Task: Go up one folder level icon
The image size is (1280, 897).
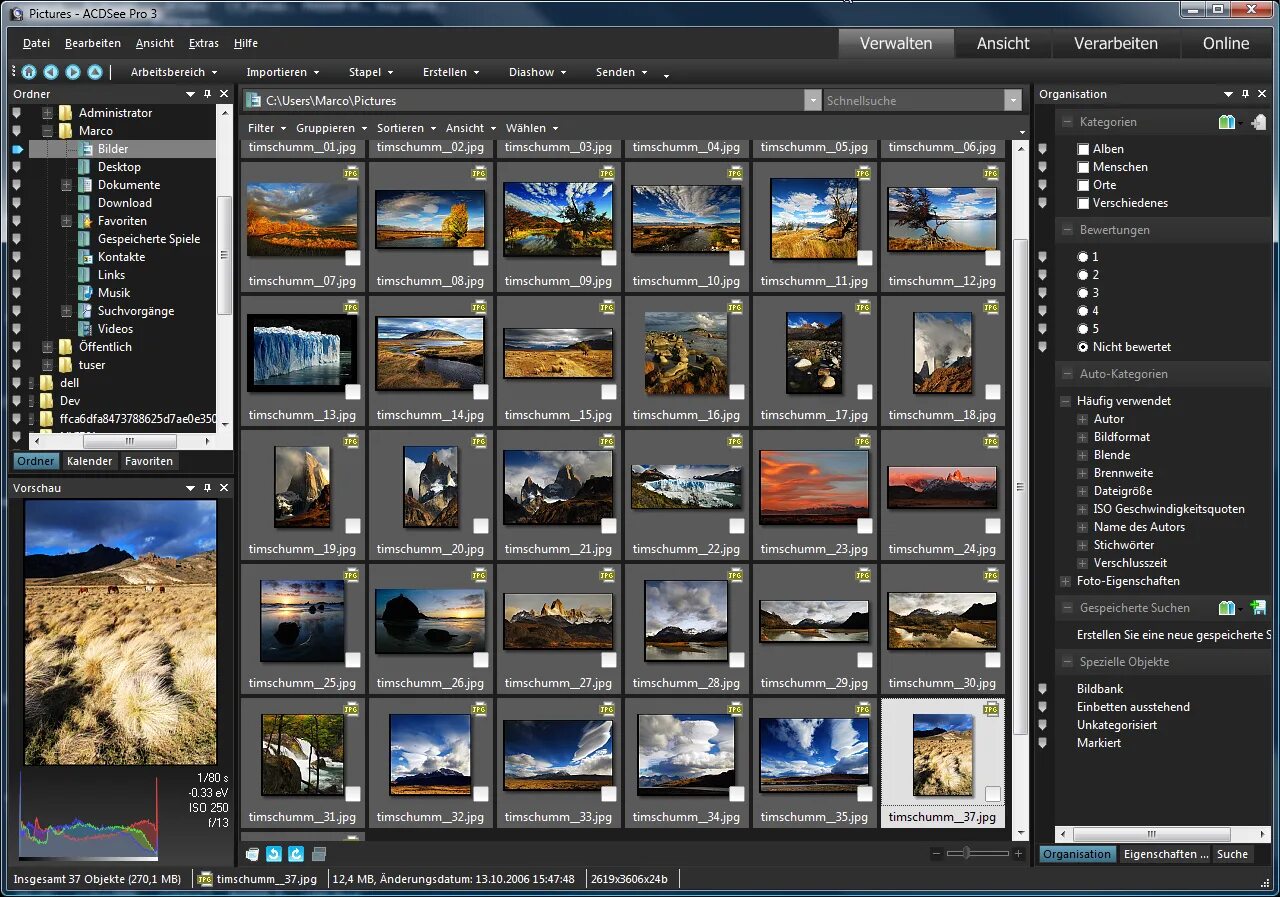Action: [95, 72]
